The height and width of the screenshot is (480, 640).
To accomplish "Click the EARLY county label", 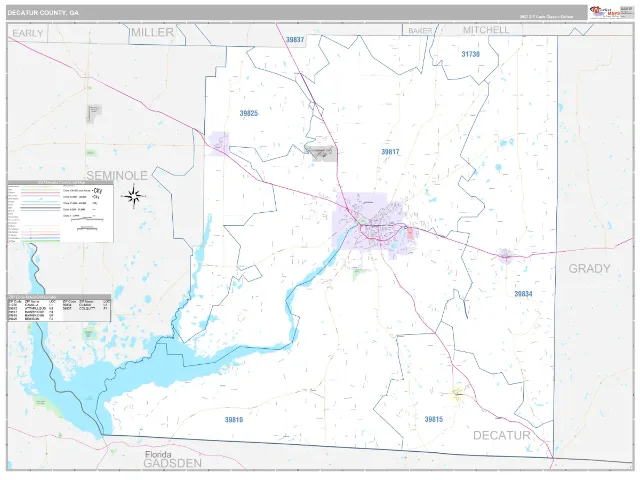I will coord(28,33).
